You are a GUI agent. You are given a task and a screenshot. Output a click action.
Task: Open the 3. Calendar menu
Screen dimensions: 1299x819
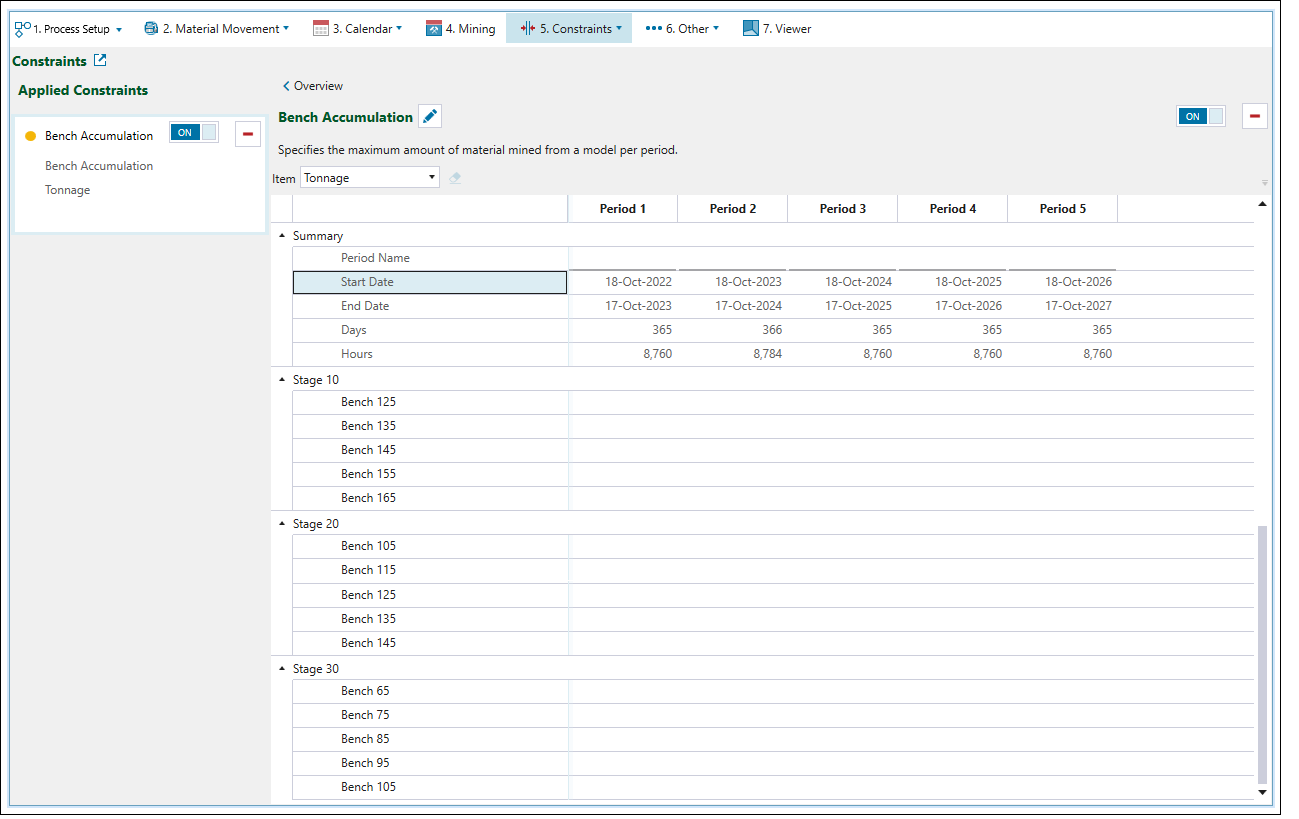pos(358,29)
